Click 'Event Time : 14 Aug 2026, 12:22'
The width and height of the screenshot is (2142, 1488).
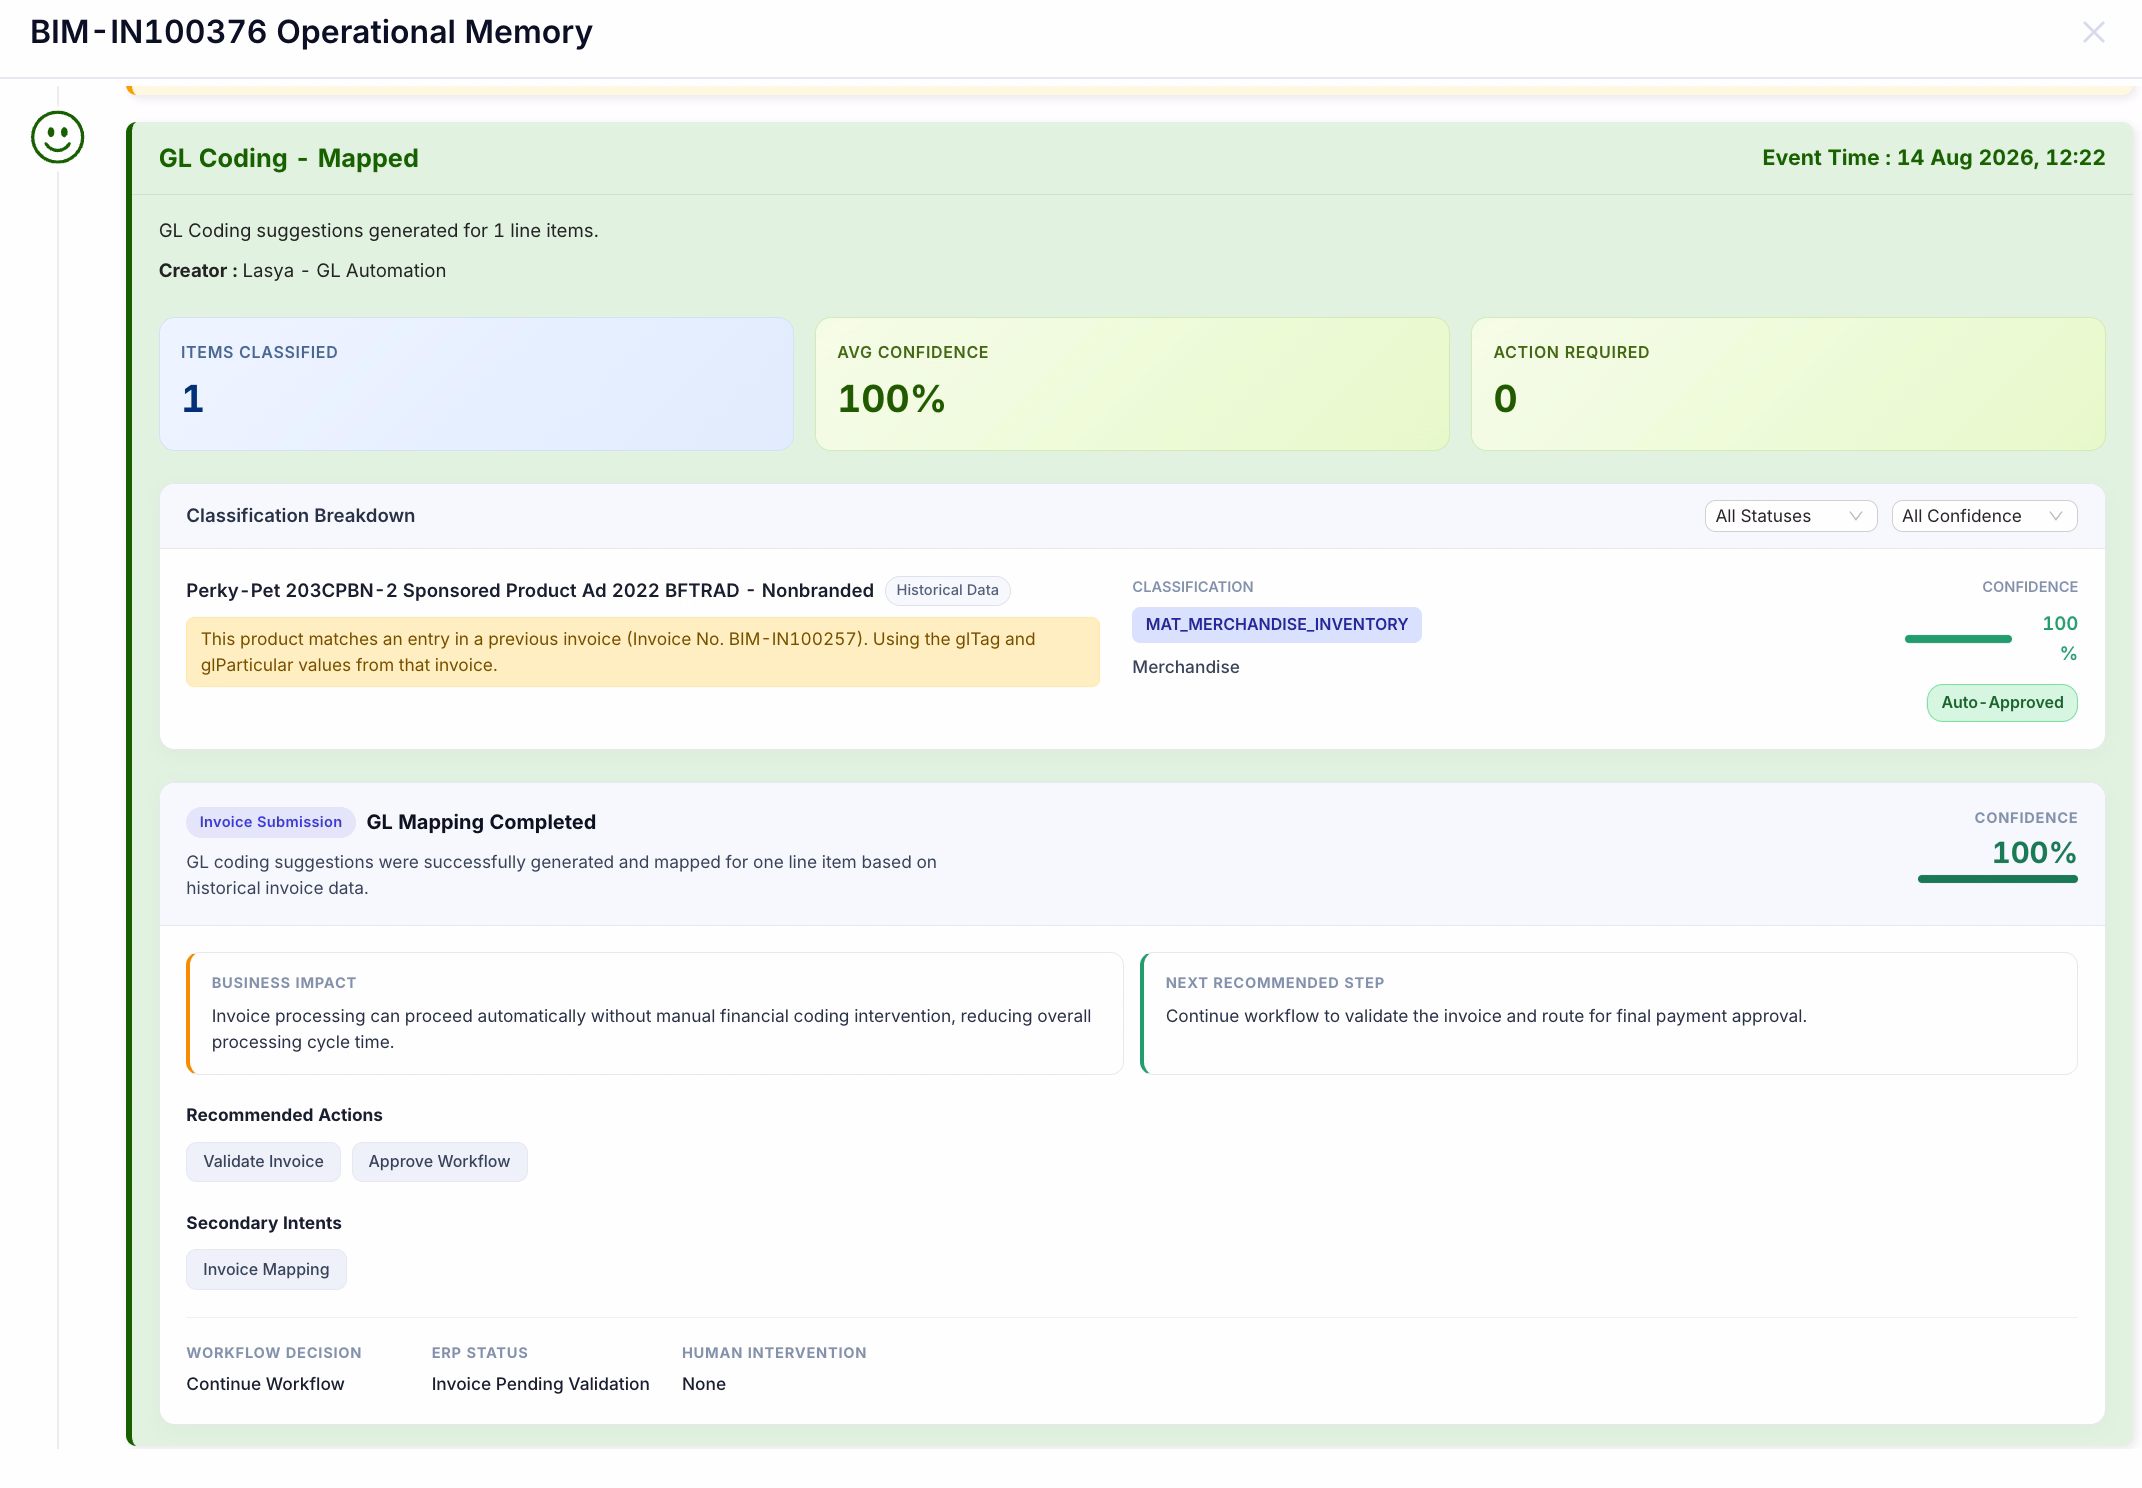(x=1933, y=158)
